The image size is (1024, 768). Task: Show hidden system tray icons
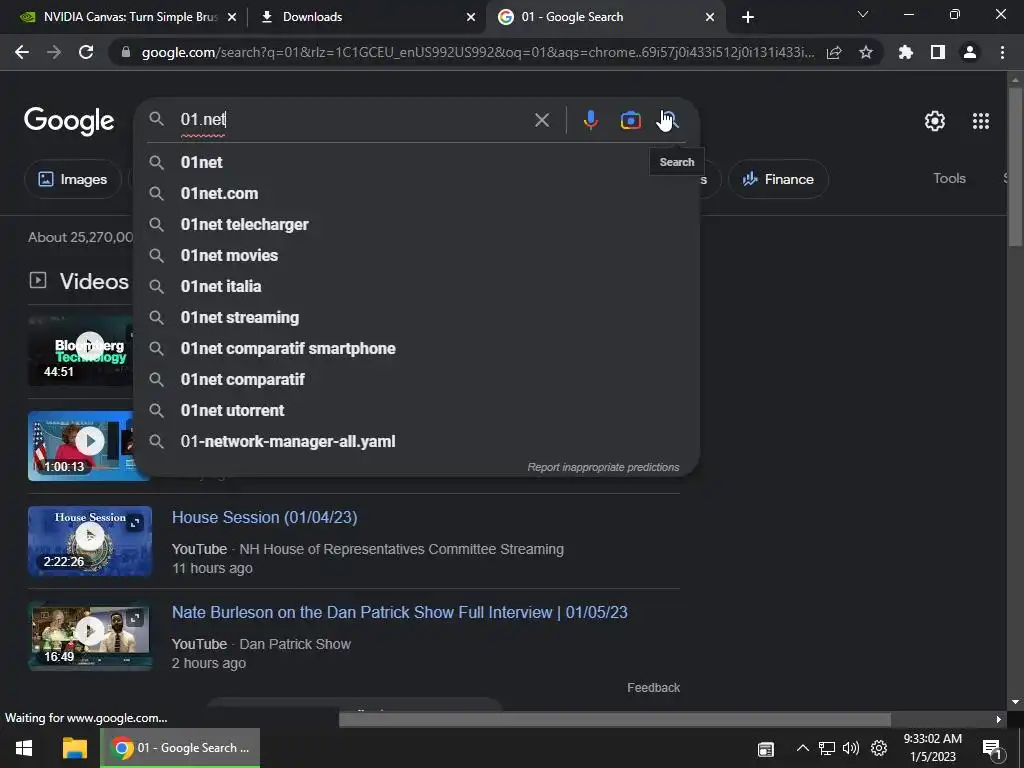(803, 748)
